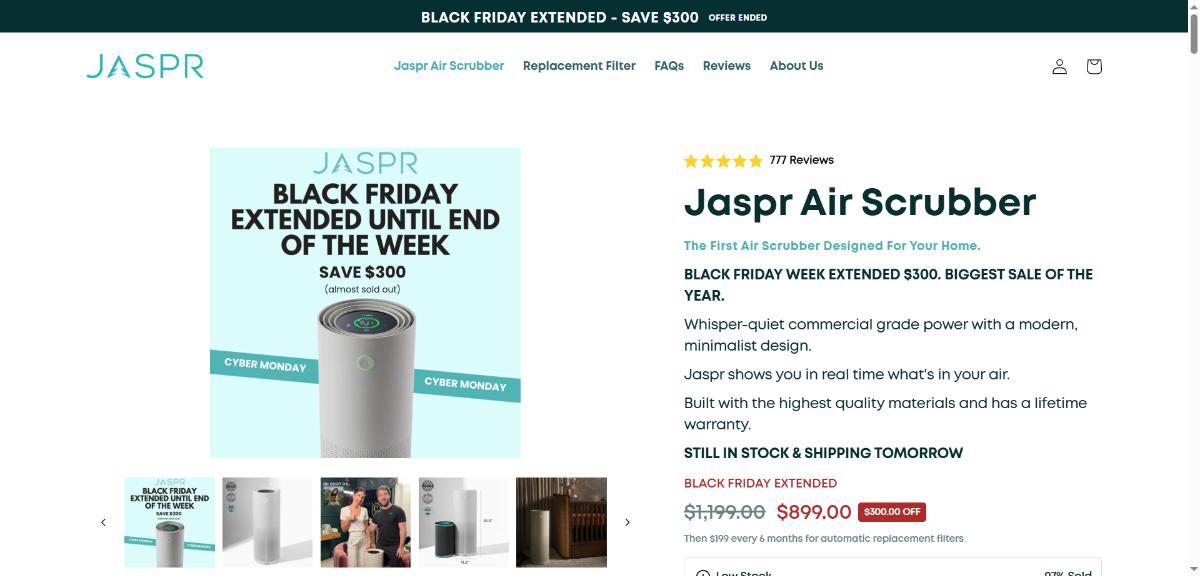Select the dimensions diagram thumbnail
The image size is (1200, 576).
point(463,522)
